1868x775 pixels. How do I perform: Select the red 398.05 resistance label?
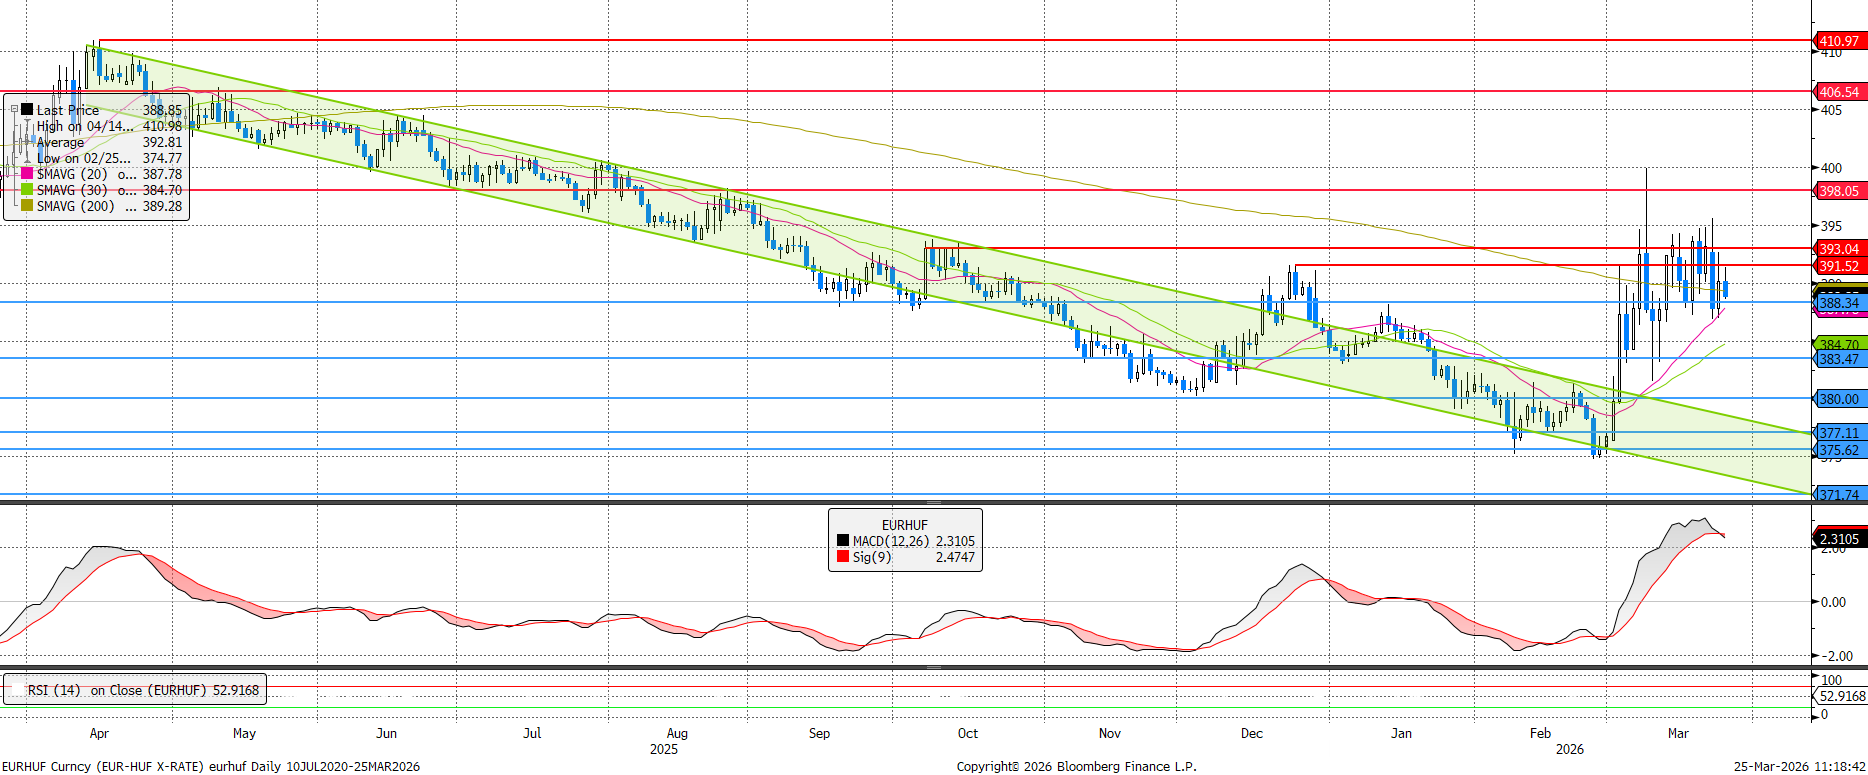(1838, 191)
